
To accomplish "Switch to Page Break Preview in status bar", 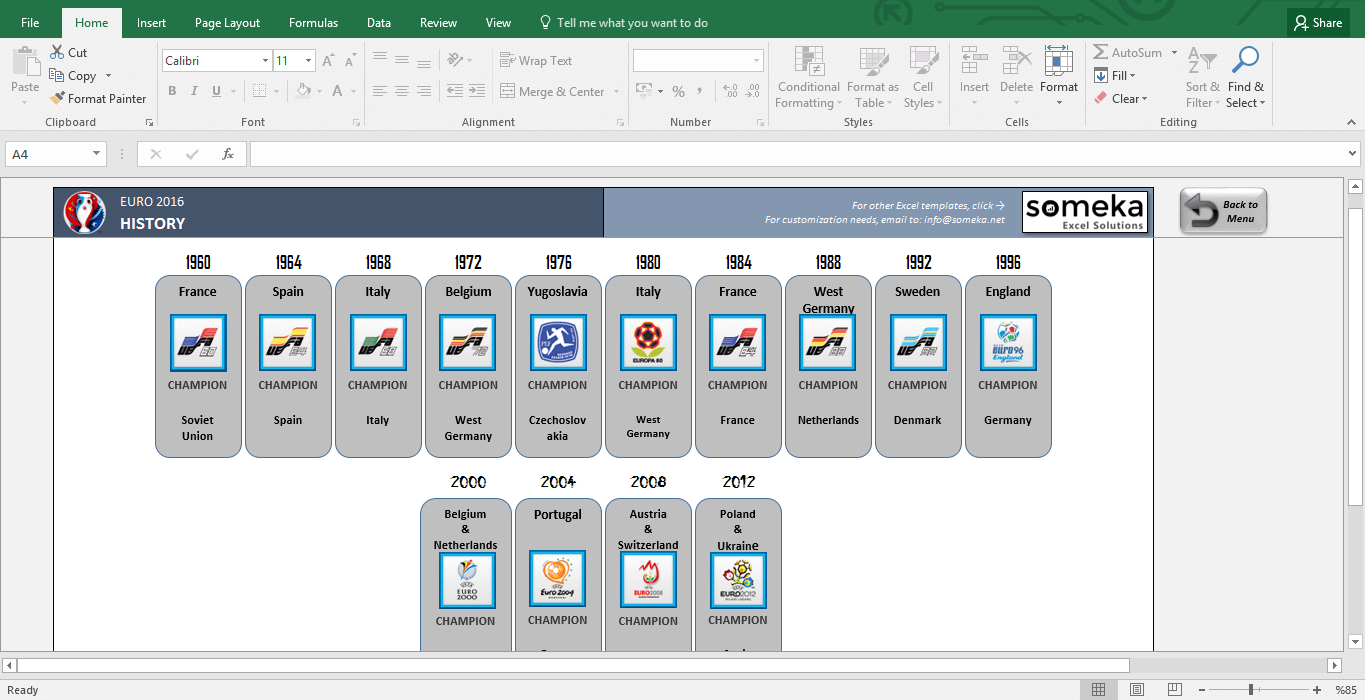I will tap(1174, 690).
